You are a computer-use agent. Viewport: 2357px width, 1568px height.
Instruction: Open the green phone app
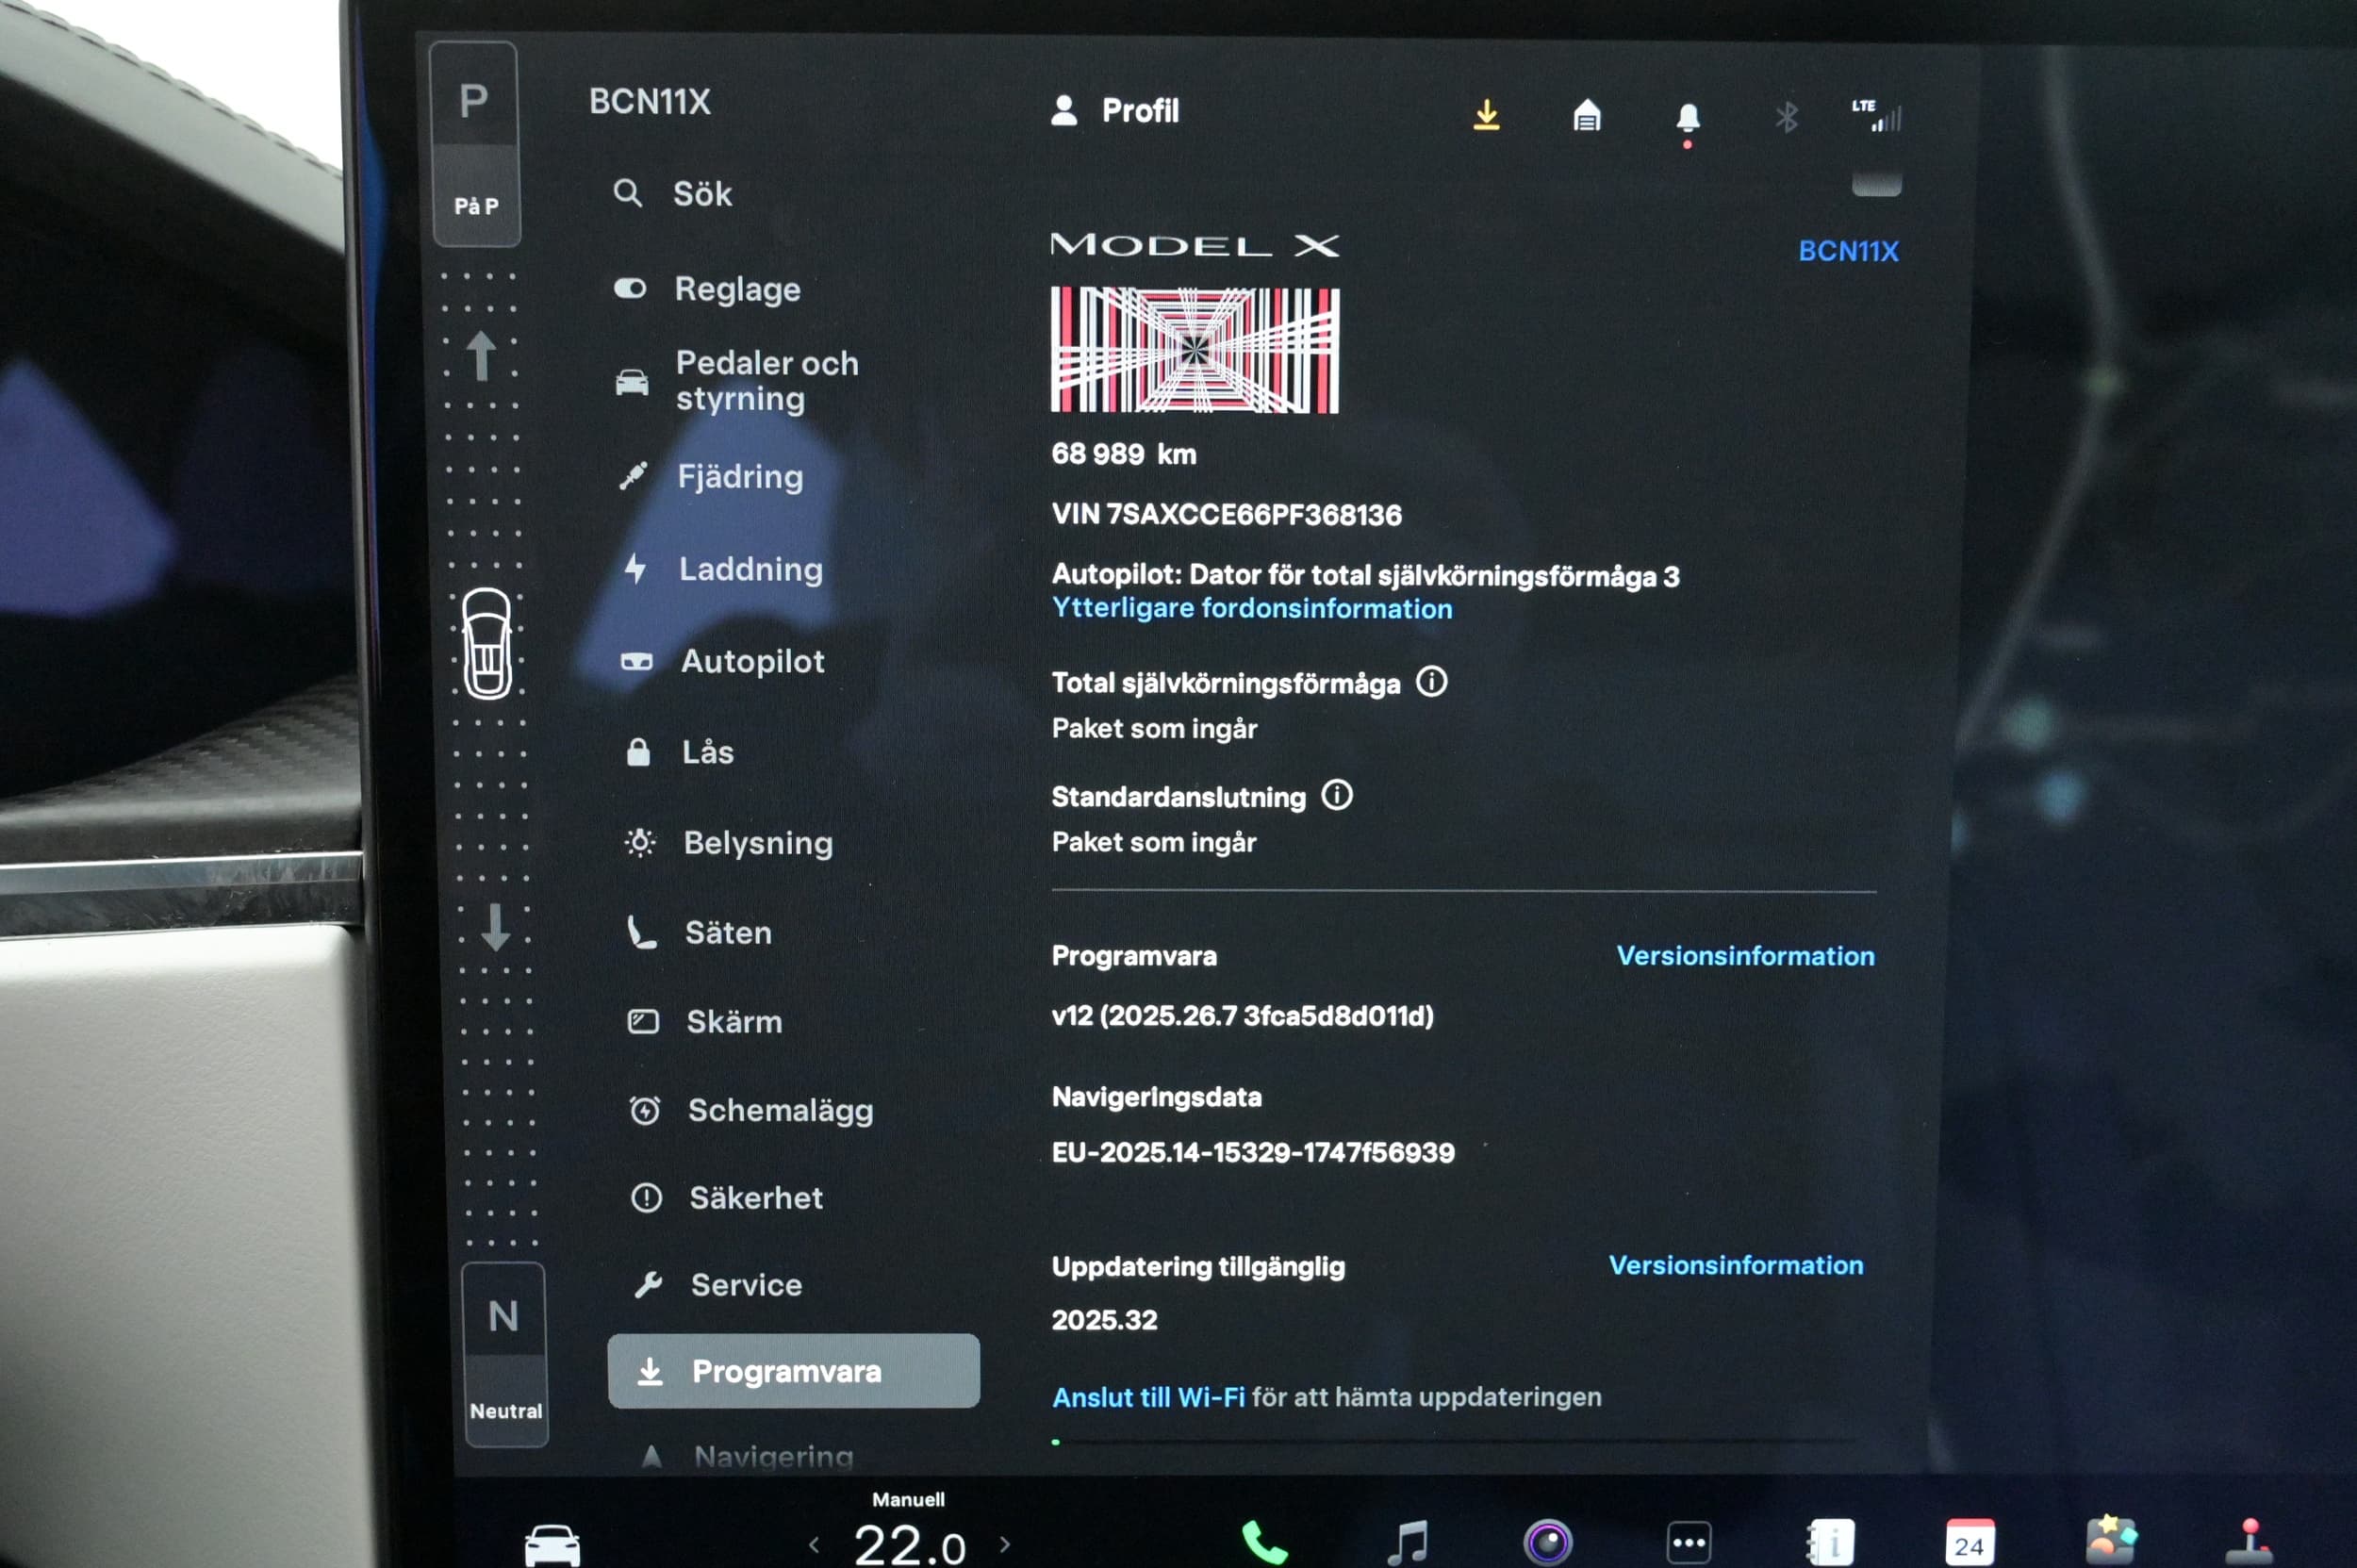pyautogui.click(x=1264, y=1544)
